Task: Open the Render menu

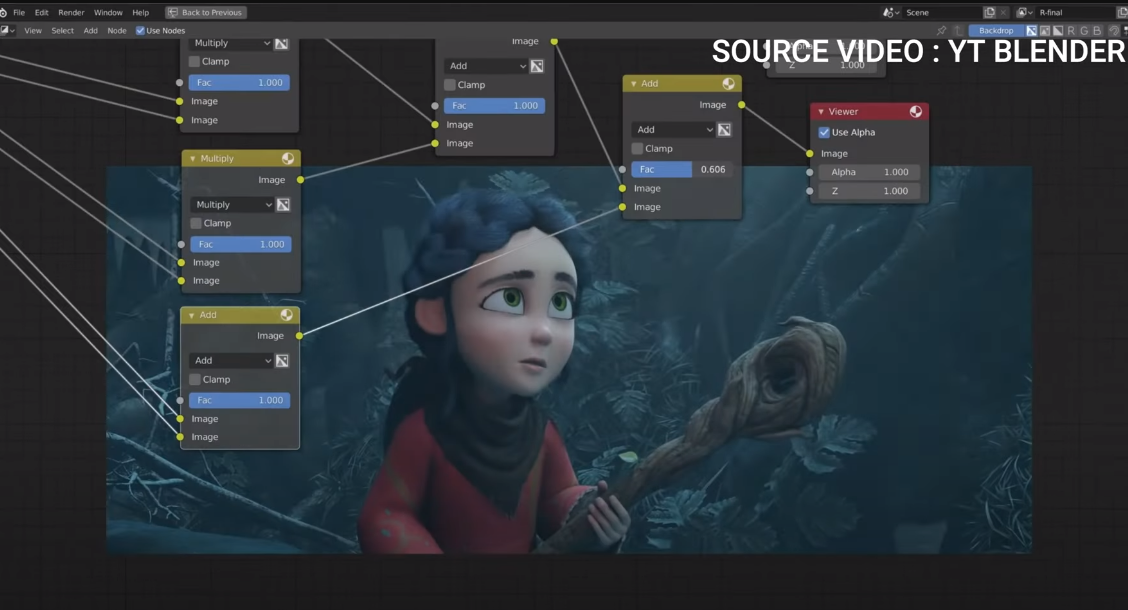Action: pos(71,12)
